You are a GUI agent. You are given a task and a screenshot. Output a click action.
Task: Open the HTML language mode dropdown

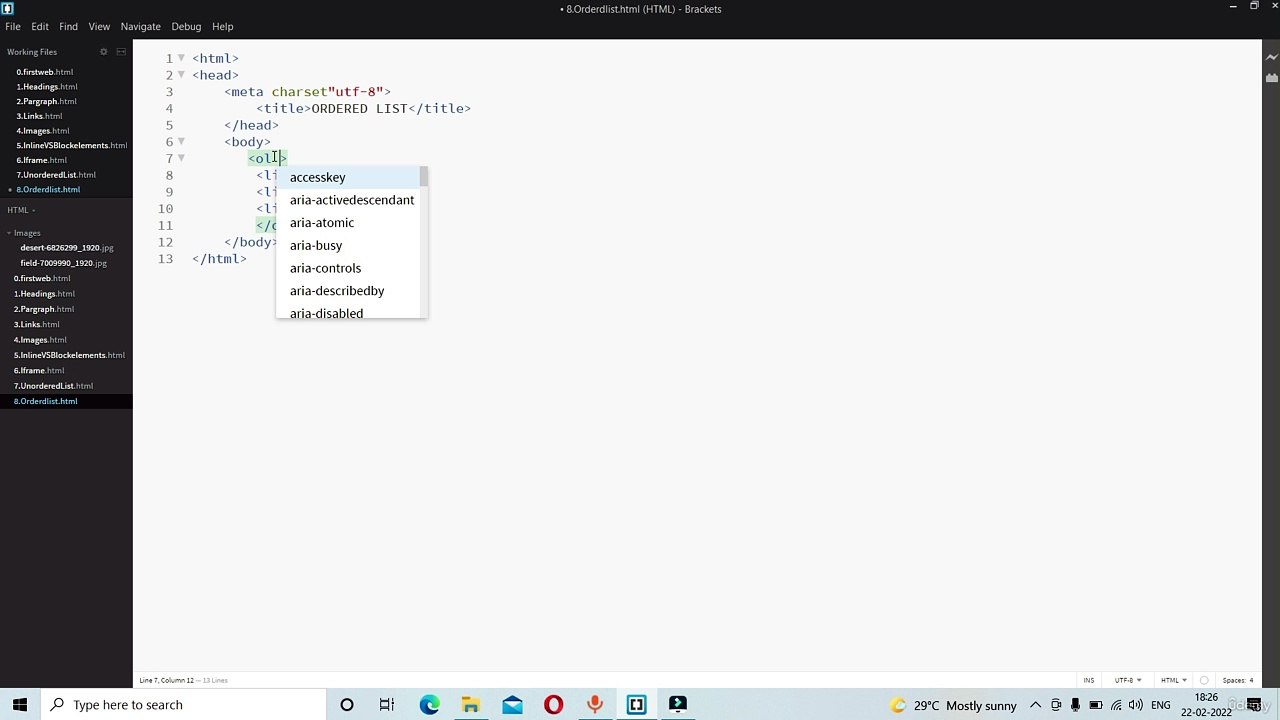tap(1173, 680)
